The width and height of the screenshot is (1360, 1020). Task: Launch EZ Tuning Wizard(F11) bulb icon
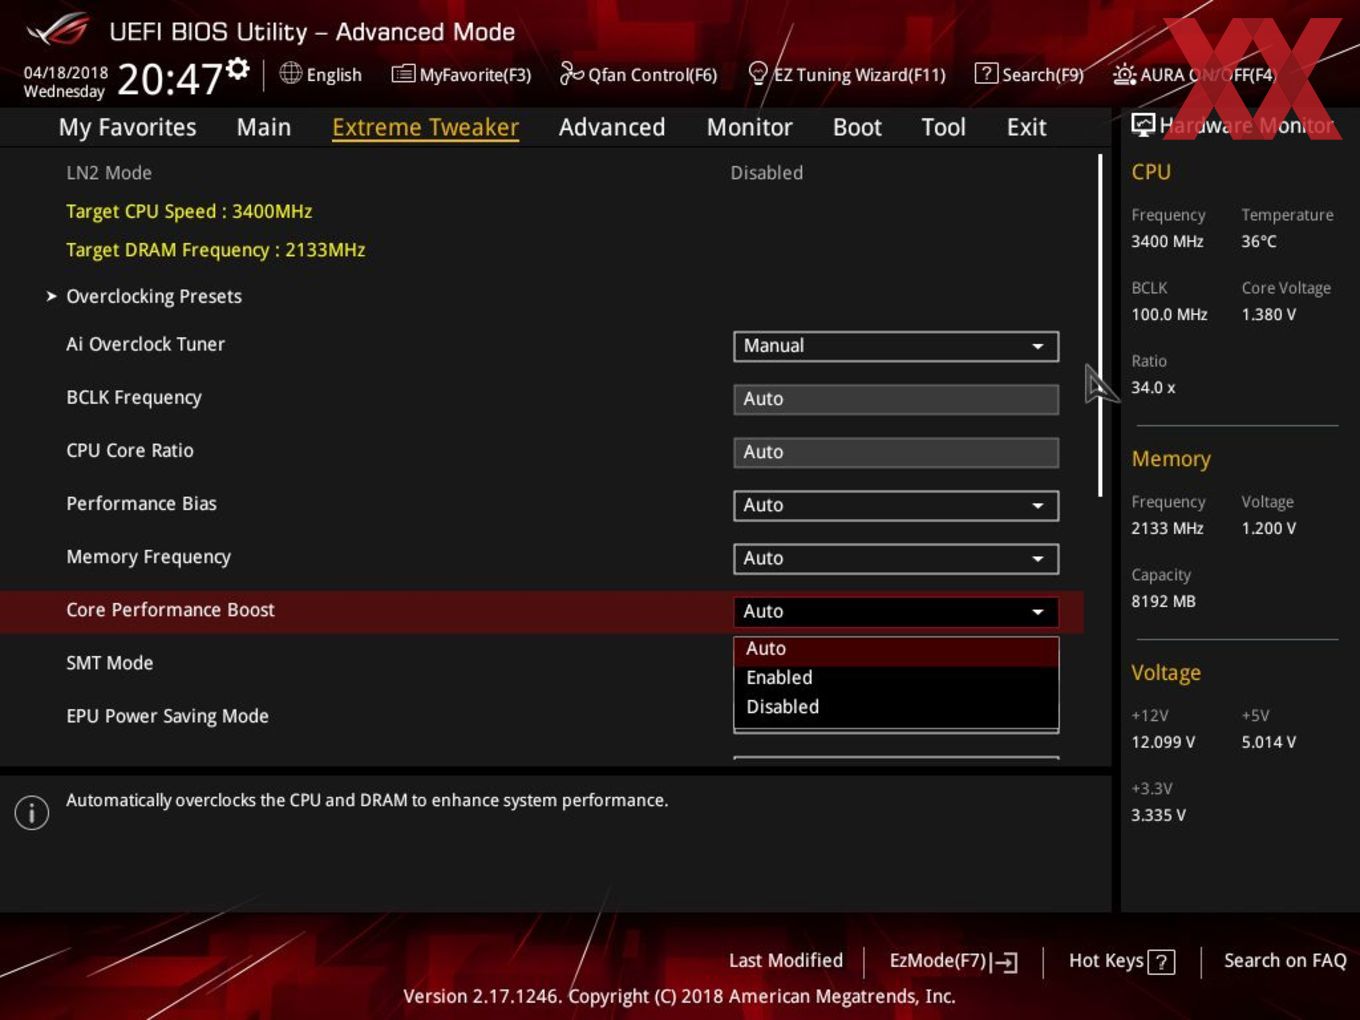[x=758, y=73]
